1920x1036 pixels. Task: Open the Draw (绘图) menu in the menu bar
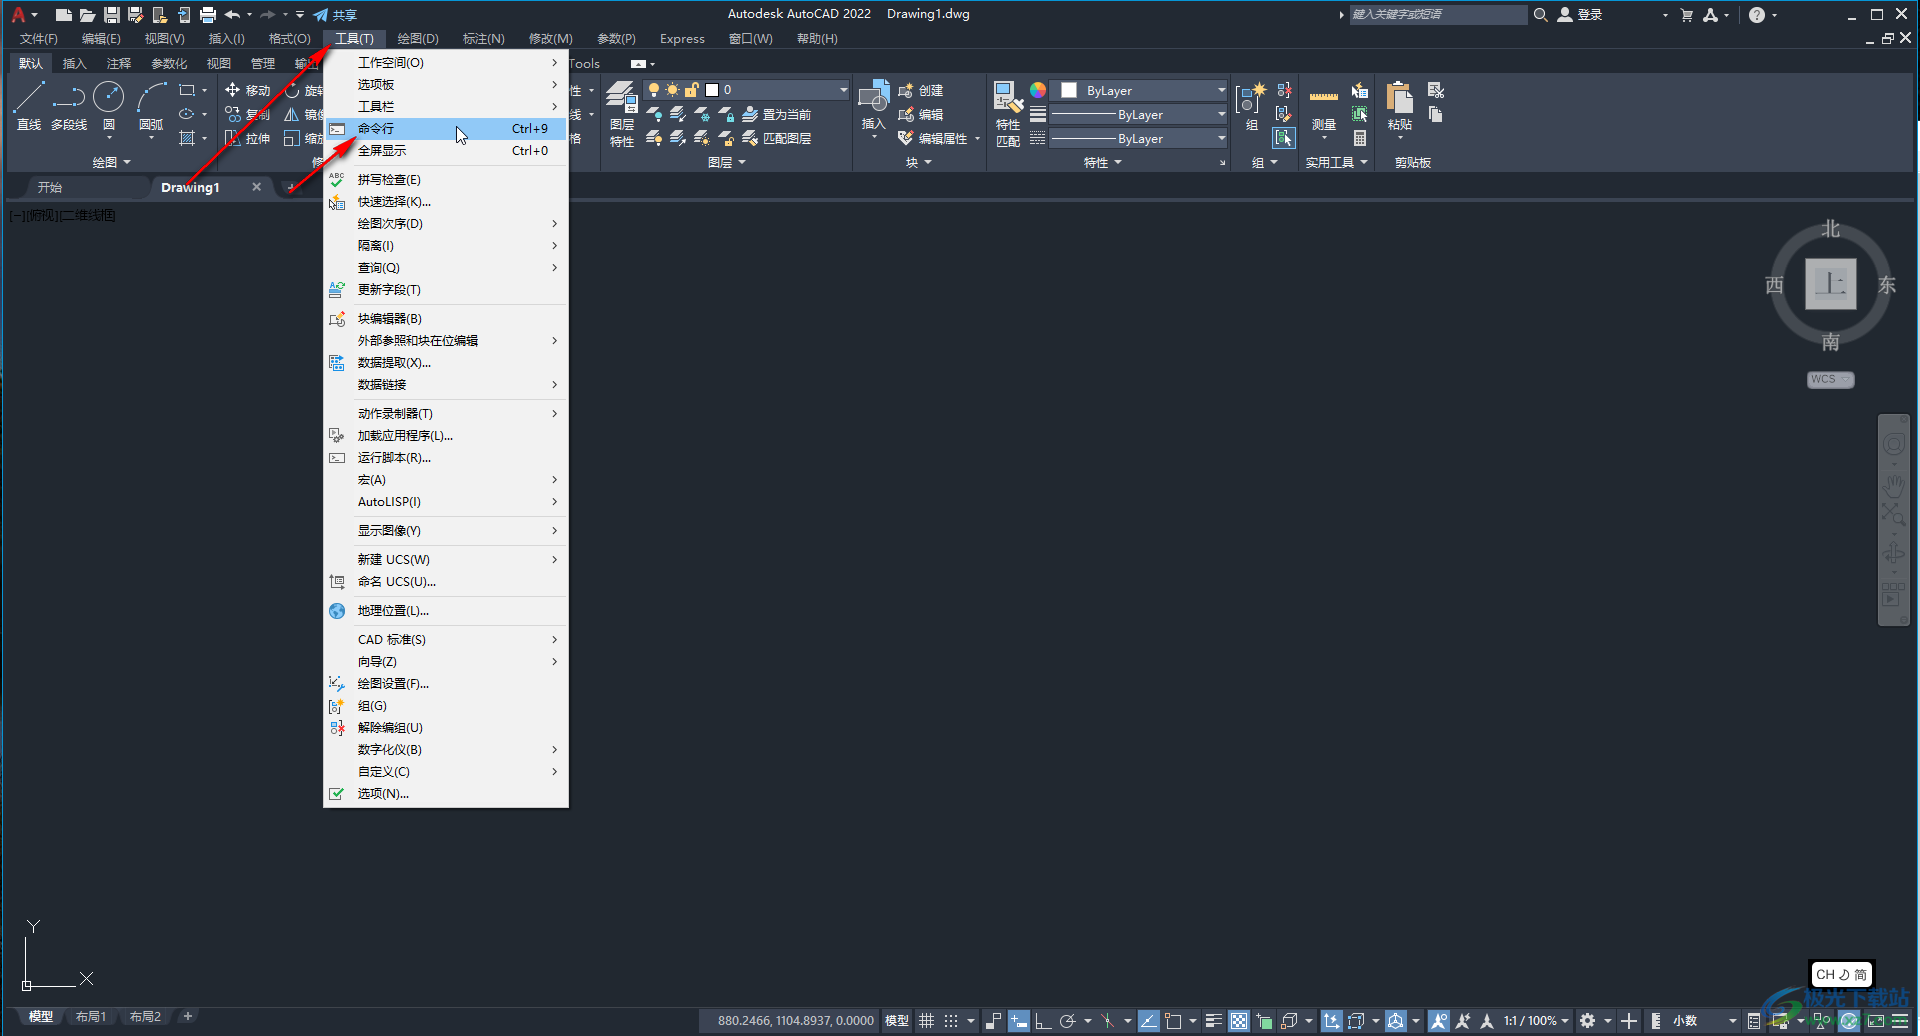click(x=418, y=38)
